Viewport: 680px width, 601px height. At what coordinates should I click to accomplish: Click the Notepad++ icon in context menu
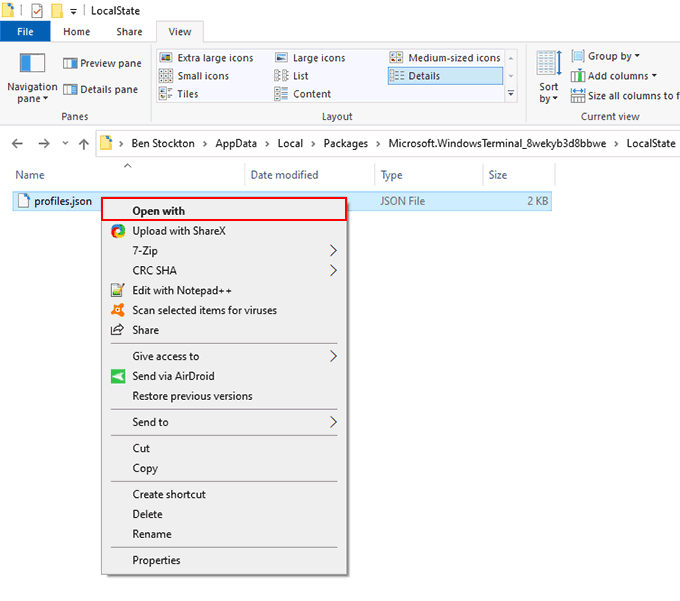point(117,291)
